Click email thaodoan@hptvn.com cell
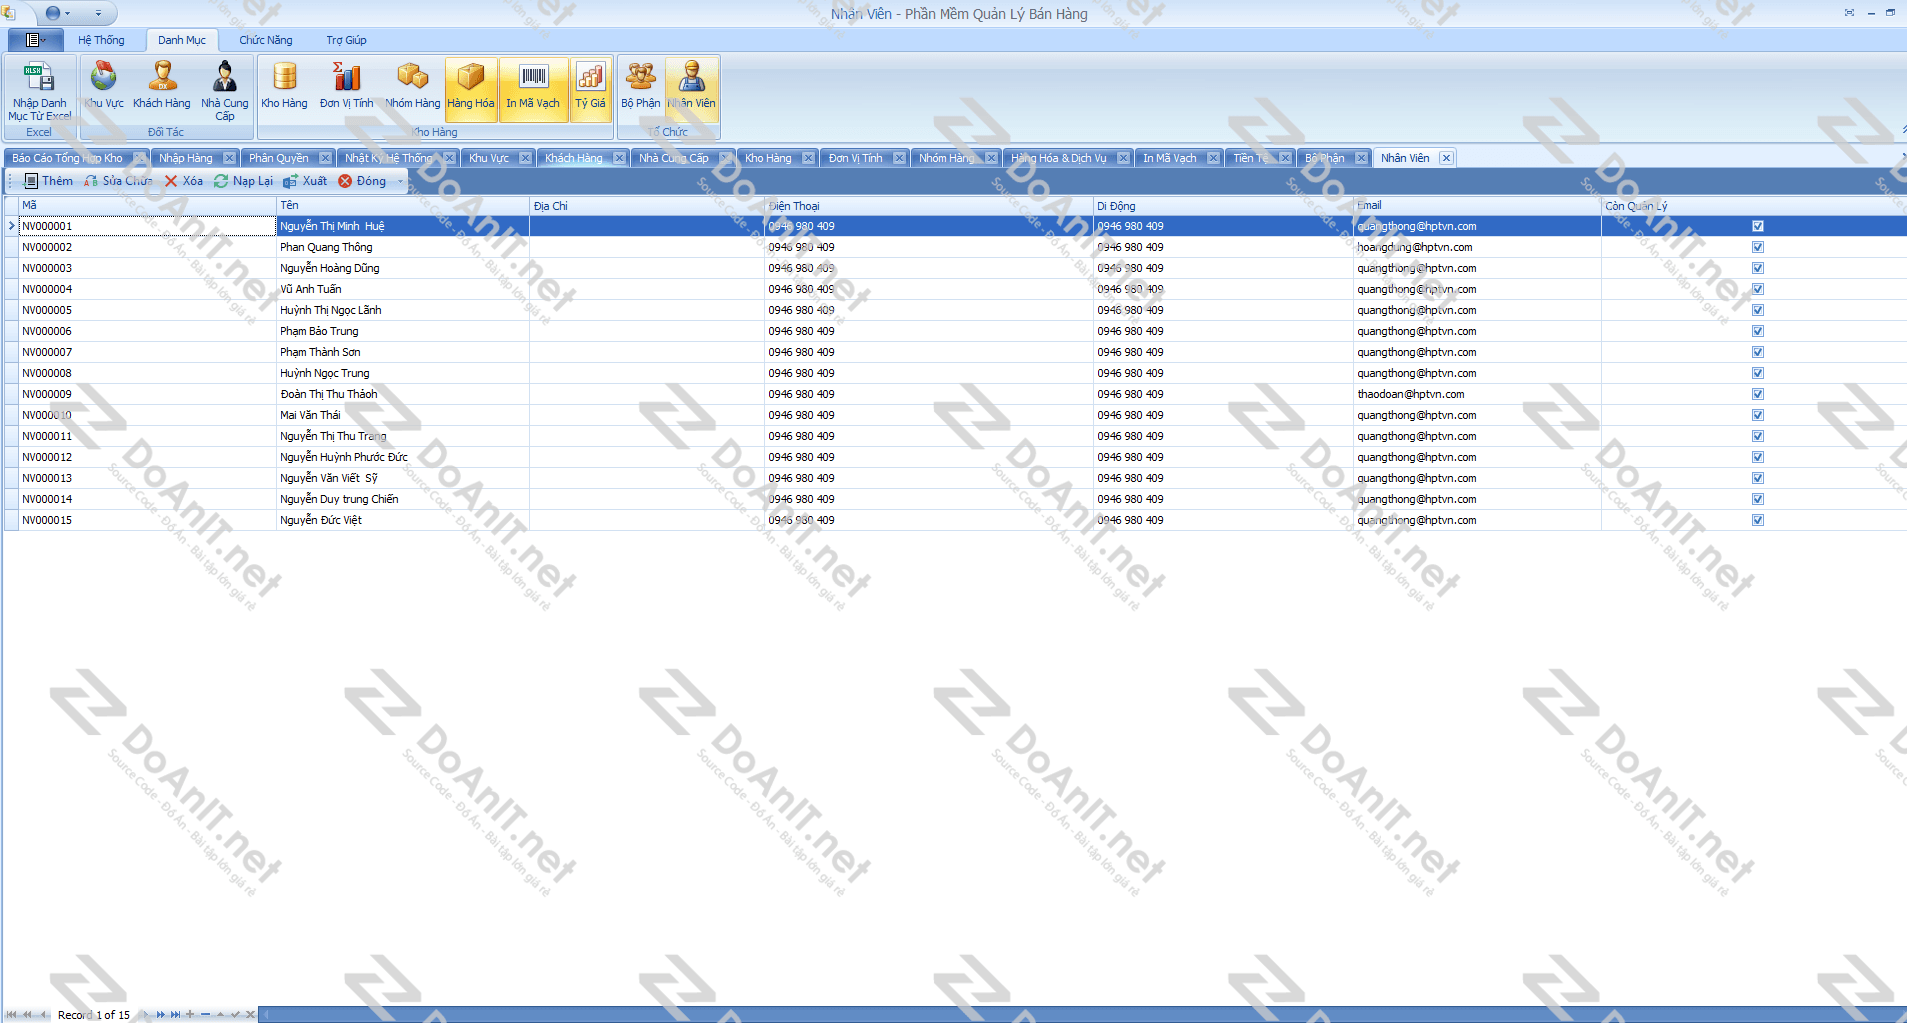The image size is (1907, 1023). 1477,394
